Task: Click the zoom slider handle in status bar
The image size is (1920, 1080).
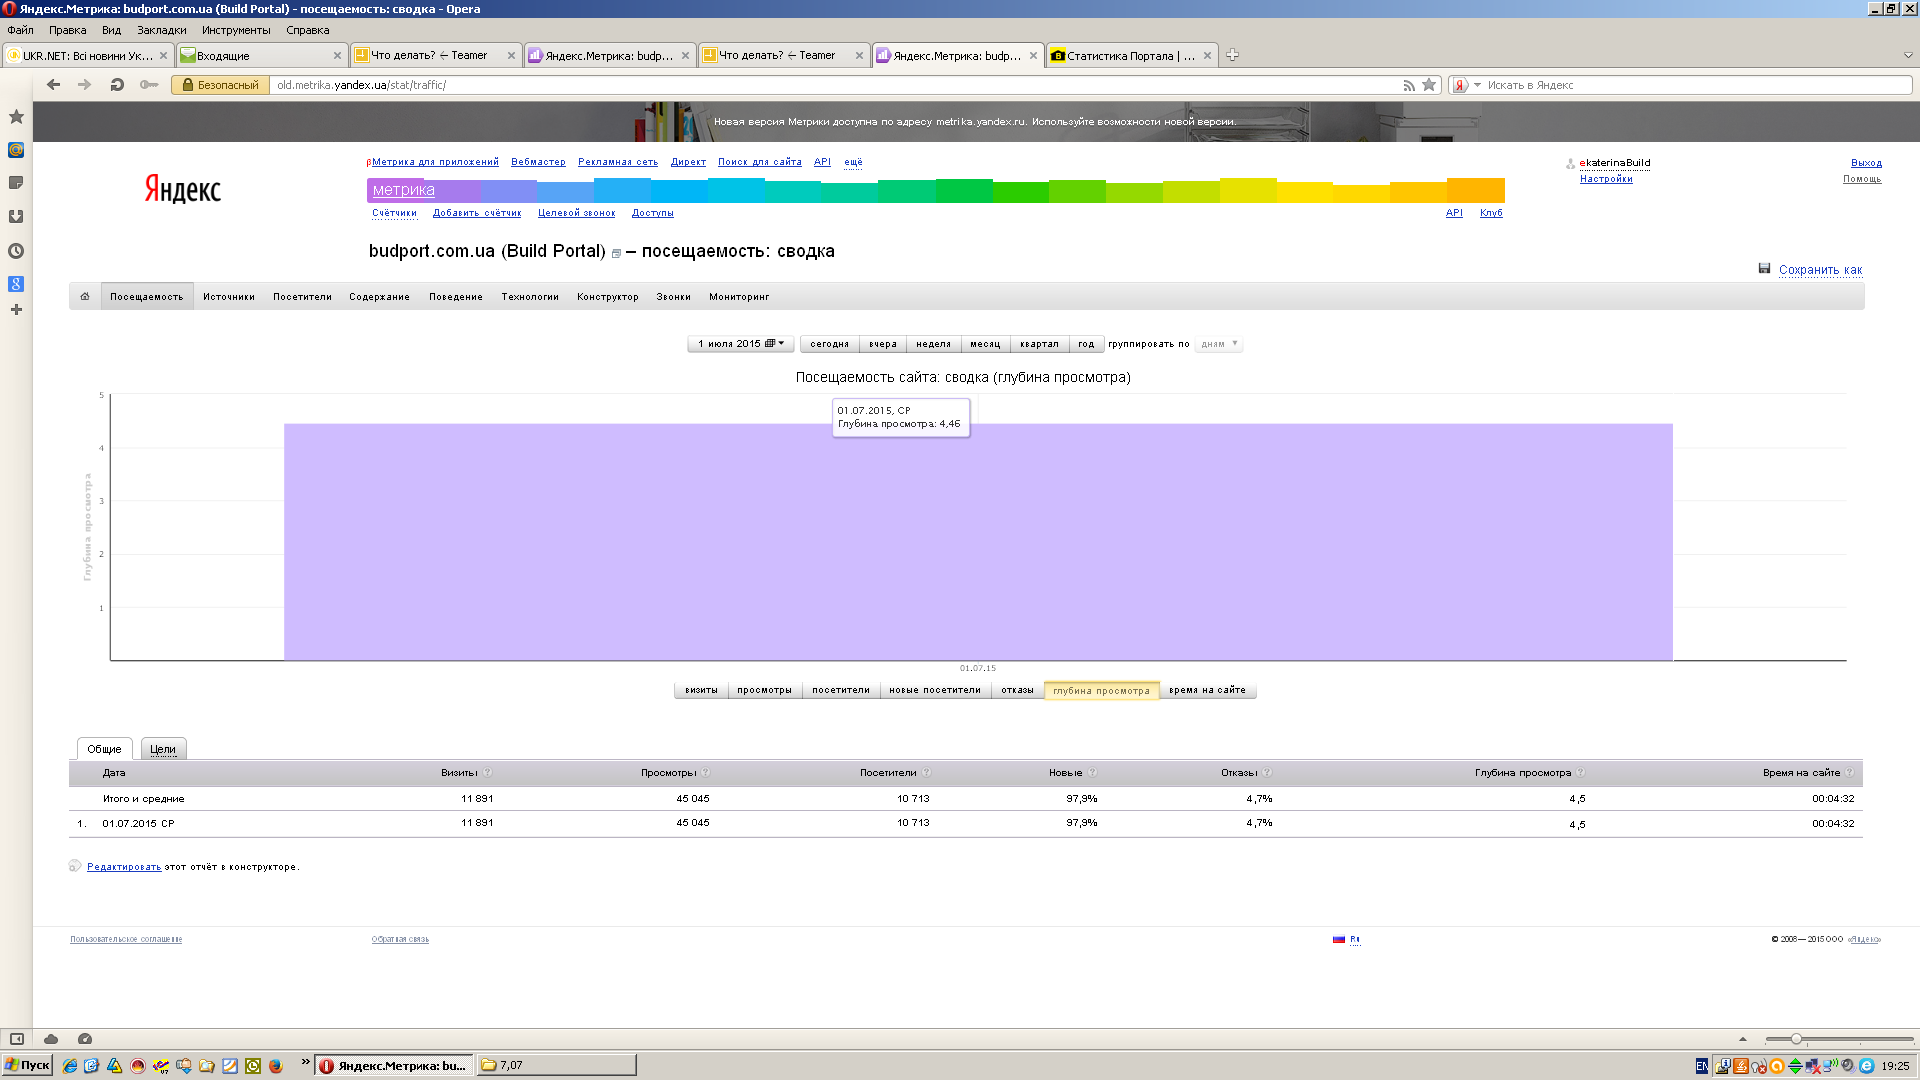Action: pyautogui.click(x=1796, y=1039)
